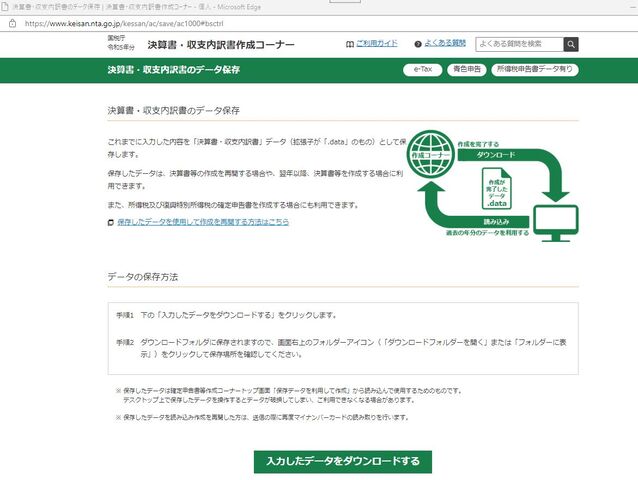
Task: Click the book icon beside ご利用ガイド
Action: (x=350, y=44)
